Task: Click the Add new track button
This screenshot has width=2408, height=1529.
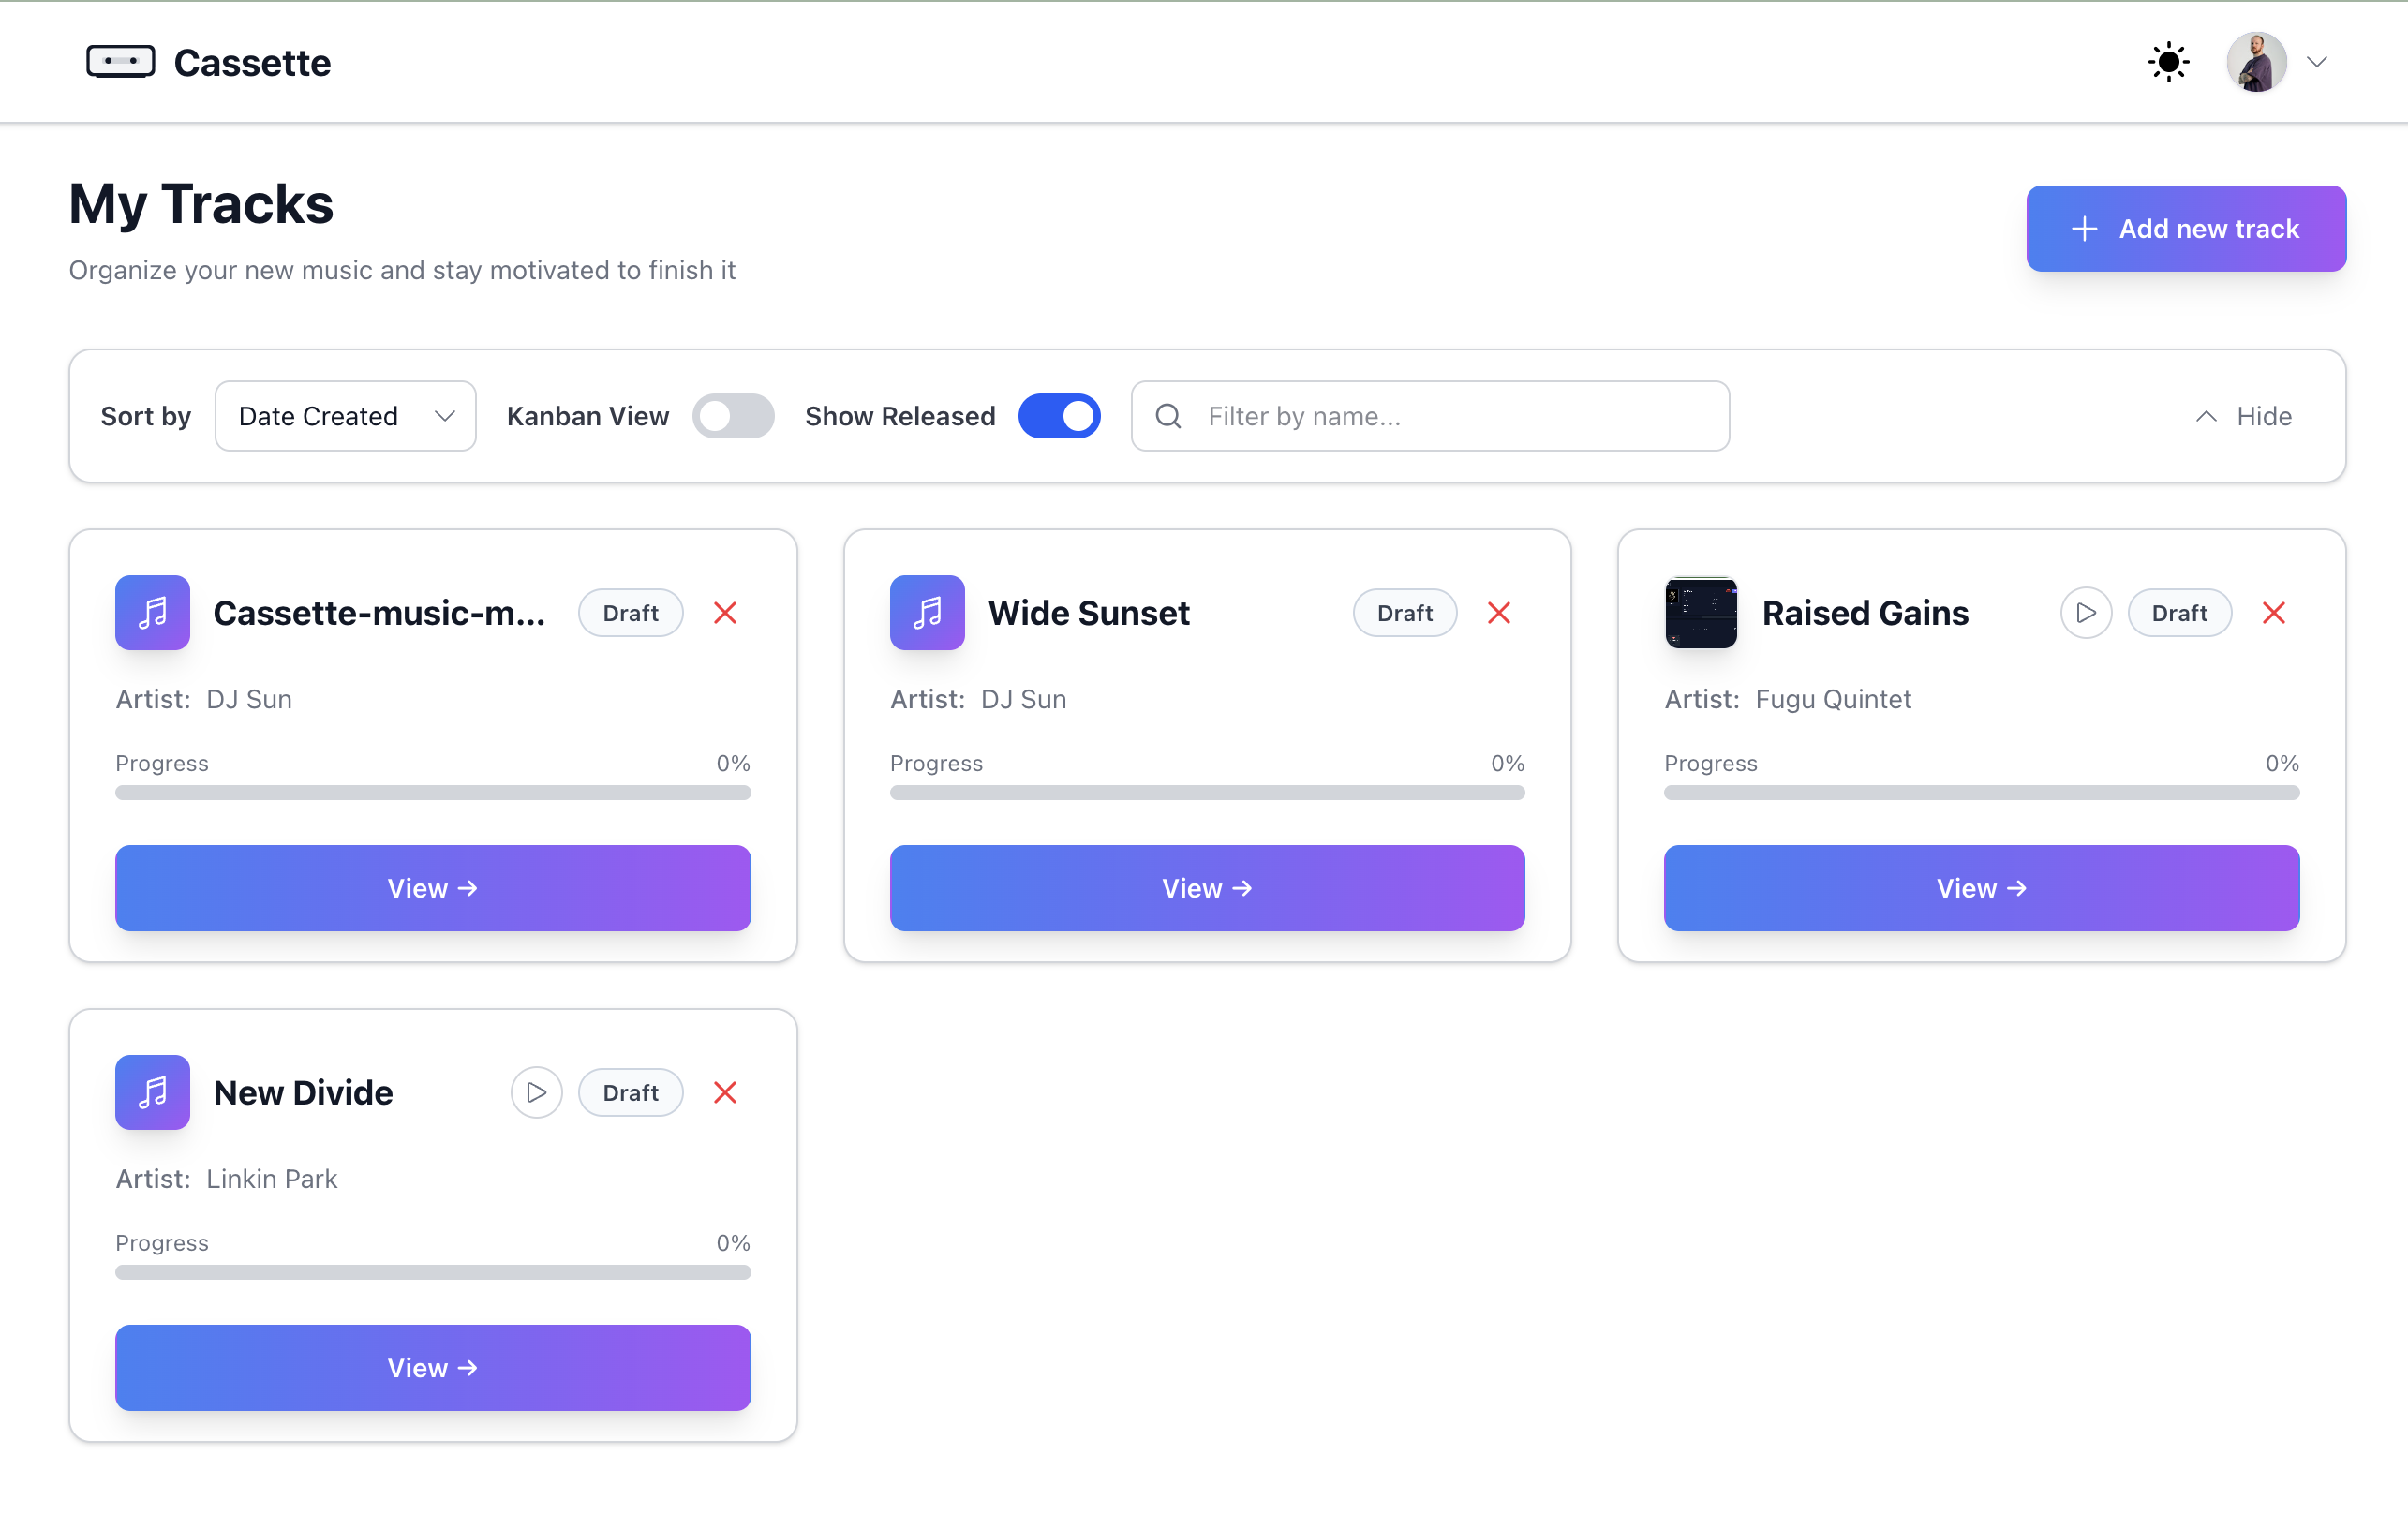Action: [2185, 229]
